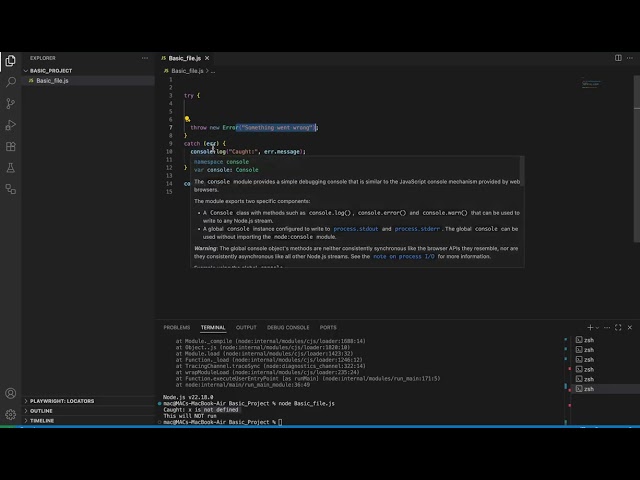Click Basic_file.js in the breadcrumb
This screenshot has height=480, width=640.
pos(187,71)
